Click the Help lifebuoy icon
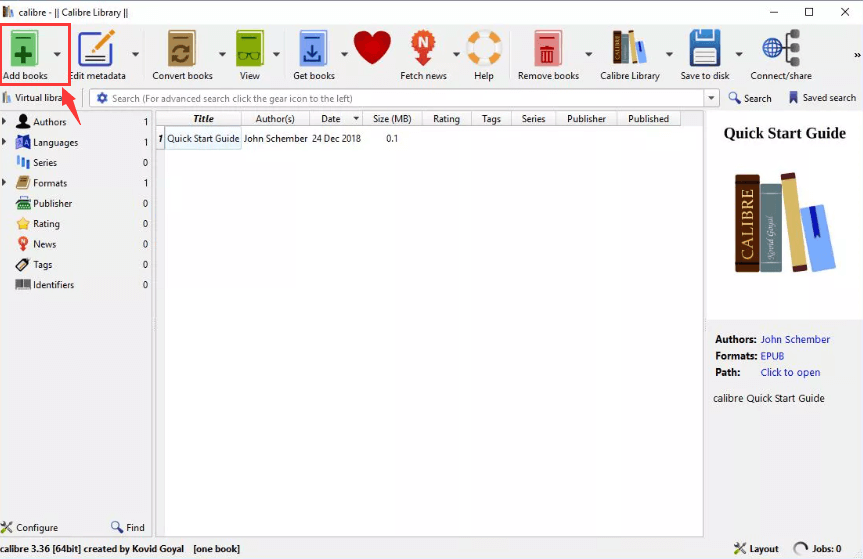 (484, 48)
